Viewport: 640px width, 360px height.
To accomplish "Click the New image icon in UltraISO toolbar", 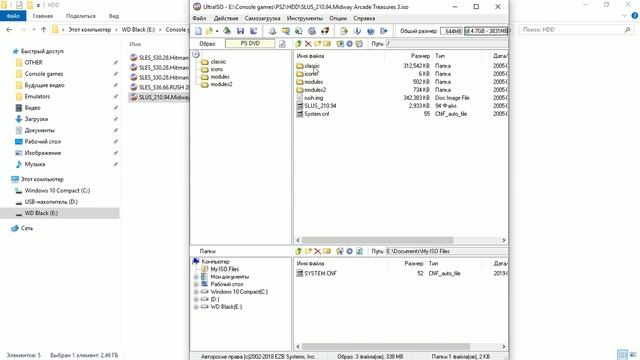I will point(198,31).
